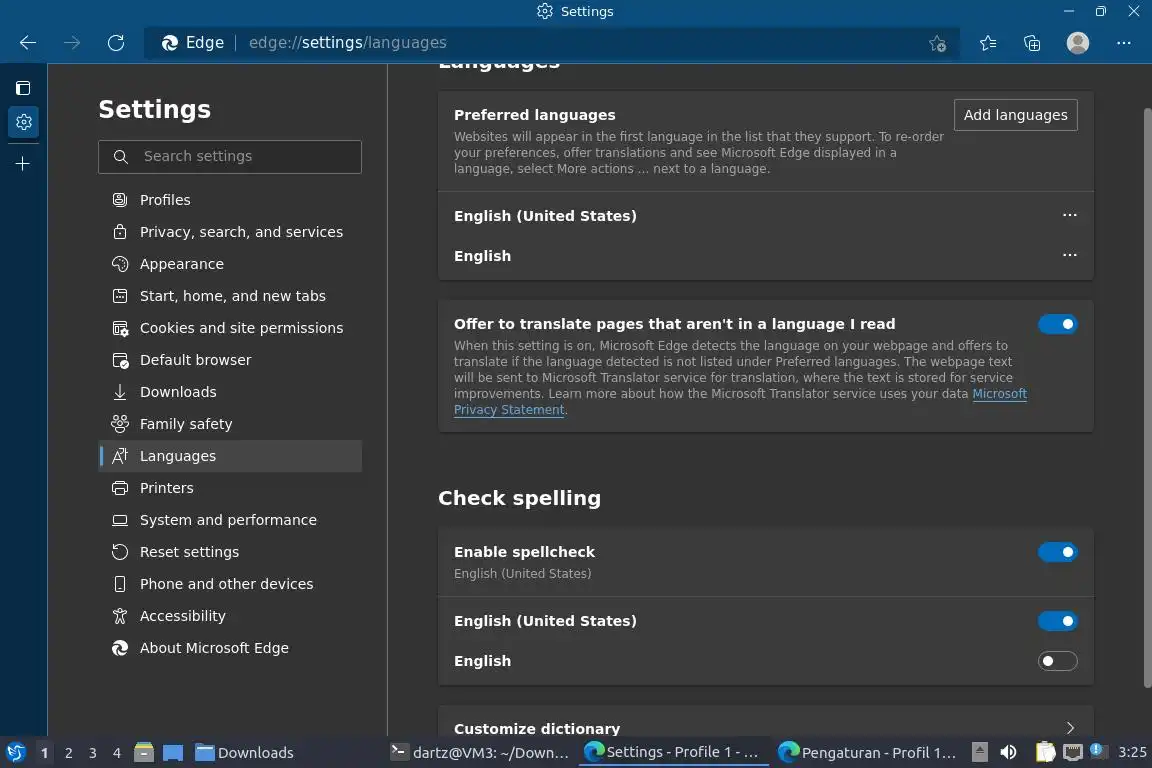Open a new tab with the plus icon
1152x768 pixels.
tap(23, 163)
